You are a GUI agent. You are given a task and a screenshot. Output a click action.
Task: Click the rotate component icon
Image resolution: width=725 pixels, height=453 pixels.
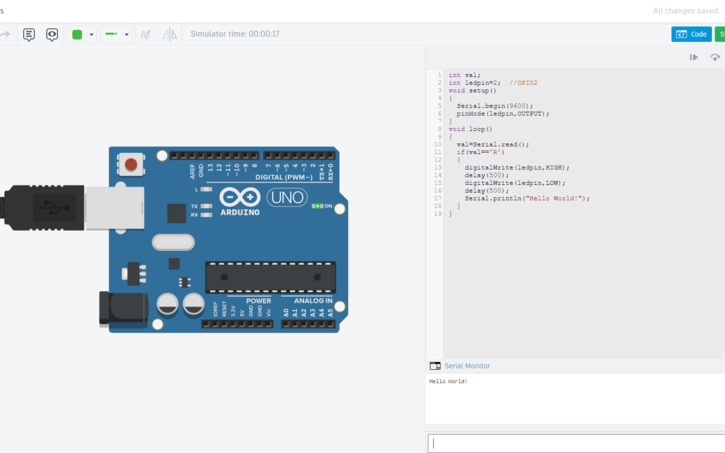coord(146,34)
